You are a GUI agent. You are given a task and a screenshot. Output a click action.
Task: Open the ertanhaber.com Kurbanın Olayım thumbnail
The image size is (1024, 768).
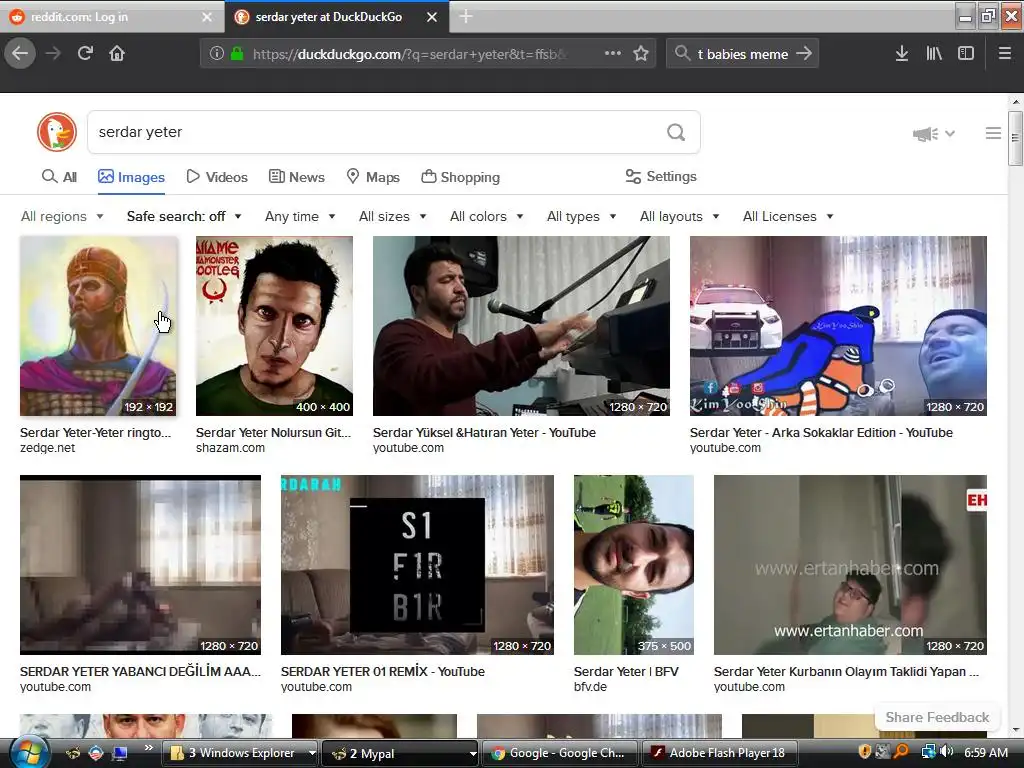pyautogui.click(x=850, y=565)
